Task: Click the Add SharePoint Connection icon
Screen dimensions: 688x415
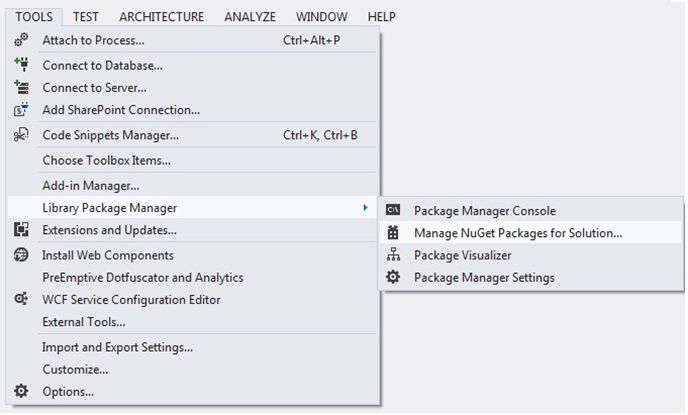Action: click(22, 110)
